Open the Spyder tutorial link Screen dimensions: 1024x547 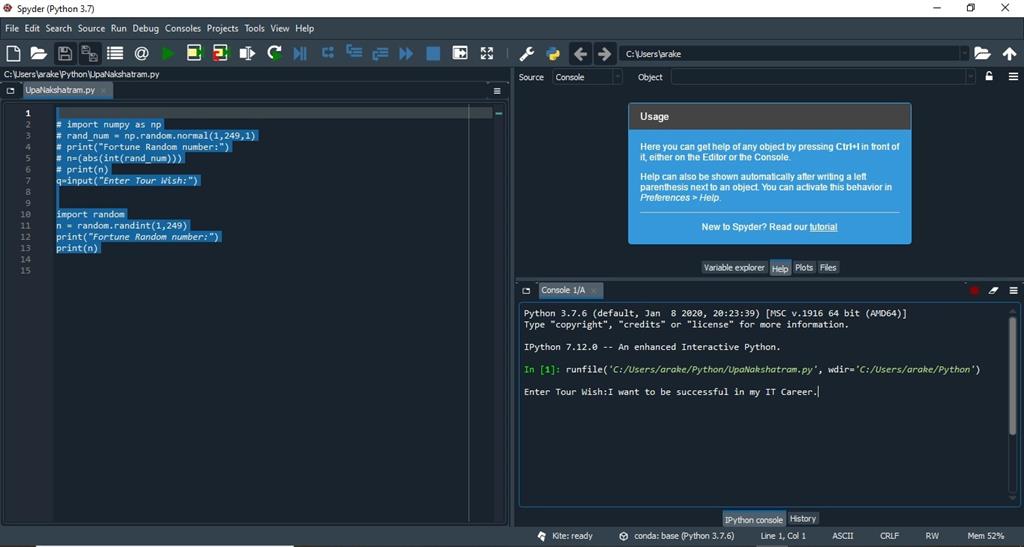click(823, 227)
